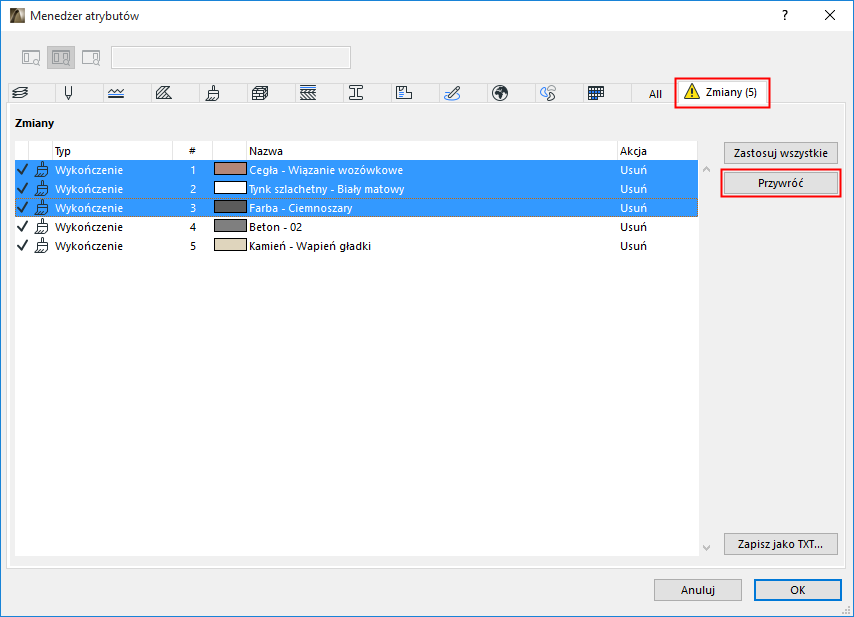The height and width of the screenshot is (617, 854).
Task: Click surface icon in Beton - 02 row
Action: (41, 227)
